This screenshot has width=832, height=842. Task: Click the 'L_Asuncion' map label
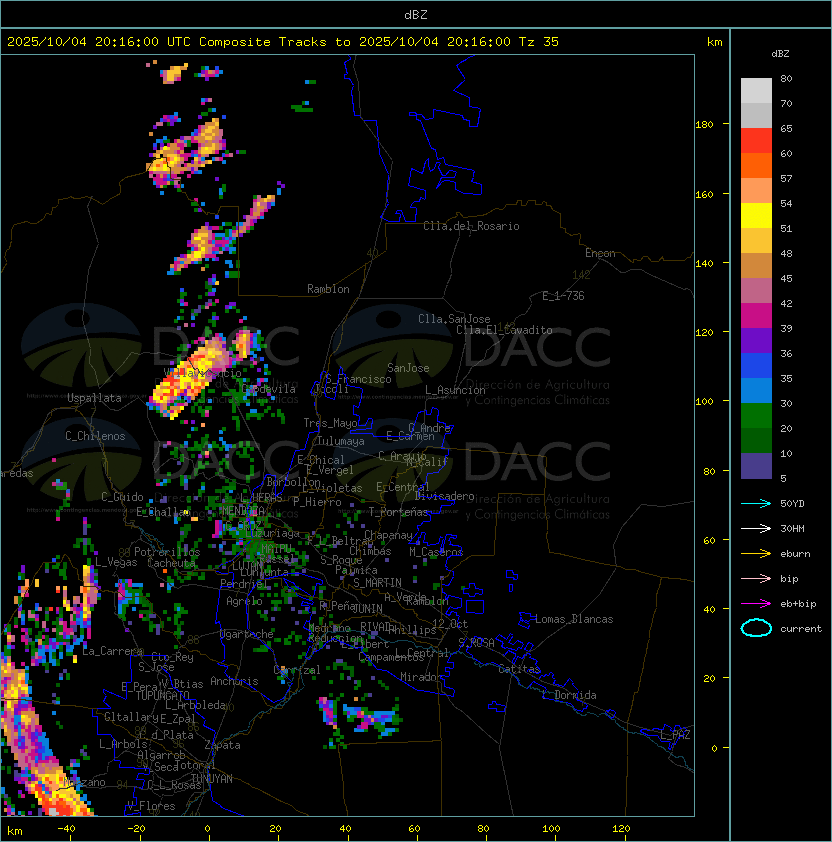455,390
